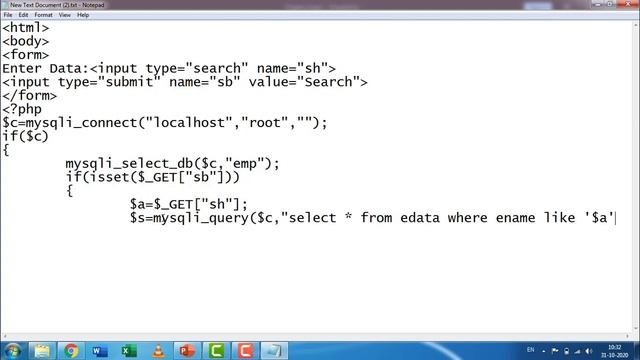
Task: Click the 'if($c)' line
Action: pyautogui.click(x=25, y=136)
